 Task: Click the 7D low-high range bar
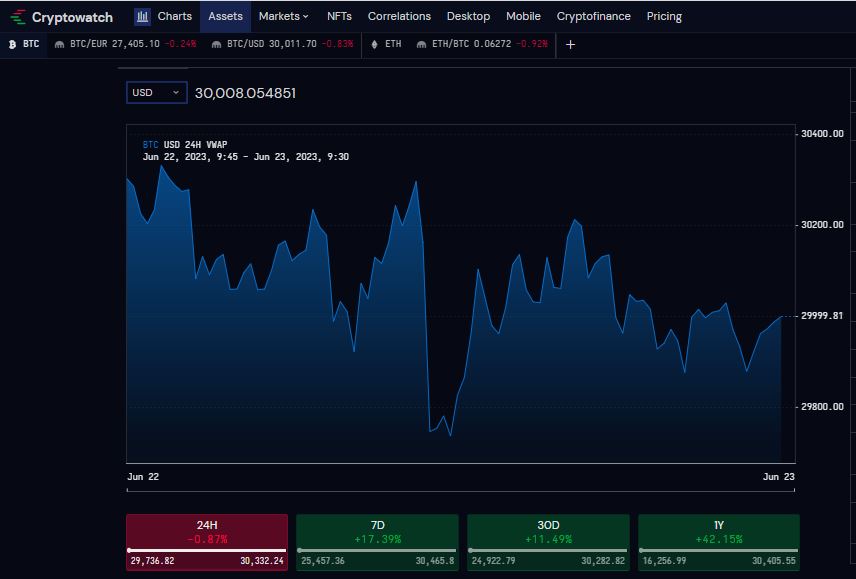pos(377,550)
